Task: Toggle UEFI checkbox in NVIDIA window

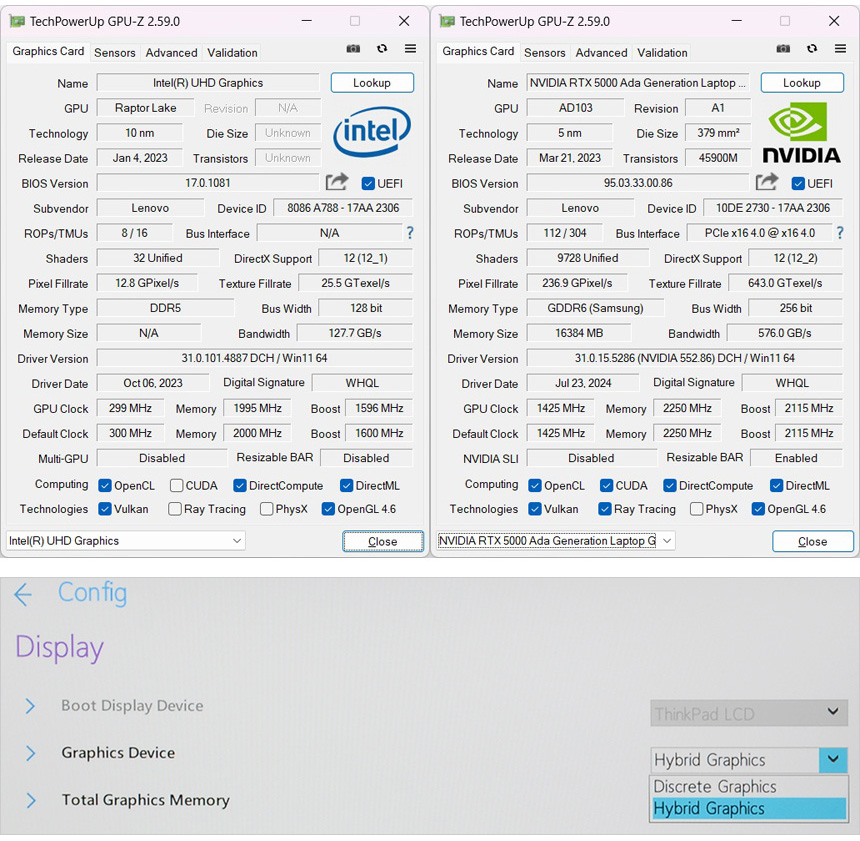Action: [798, 184]
